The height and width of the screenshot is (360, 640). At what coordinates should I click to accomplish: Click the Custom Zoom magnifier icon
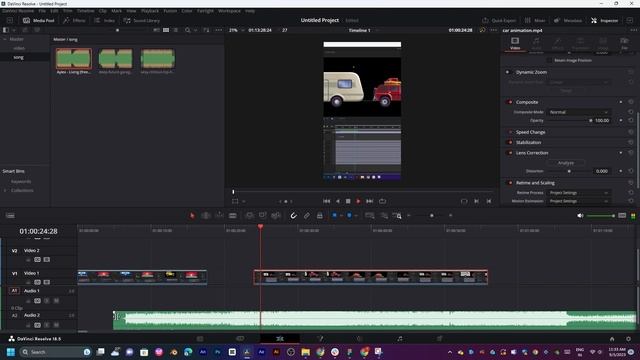(x=398, y=216)
